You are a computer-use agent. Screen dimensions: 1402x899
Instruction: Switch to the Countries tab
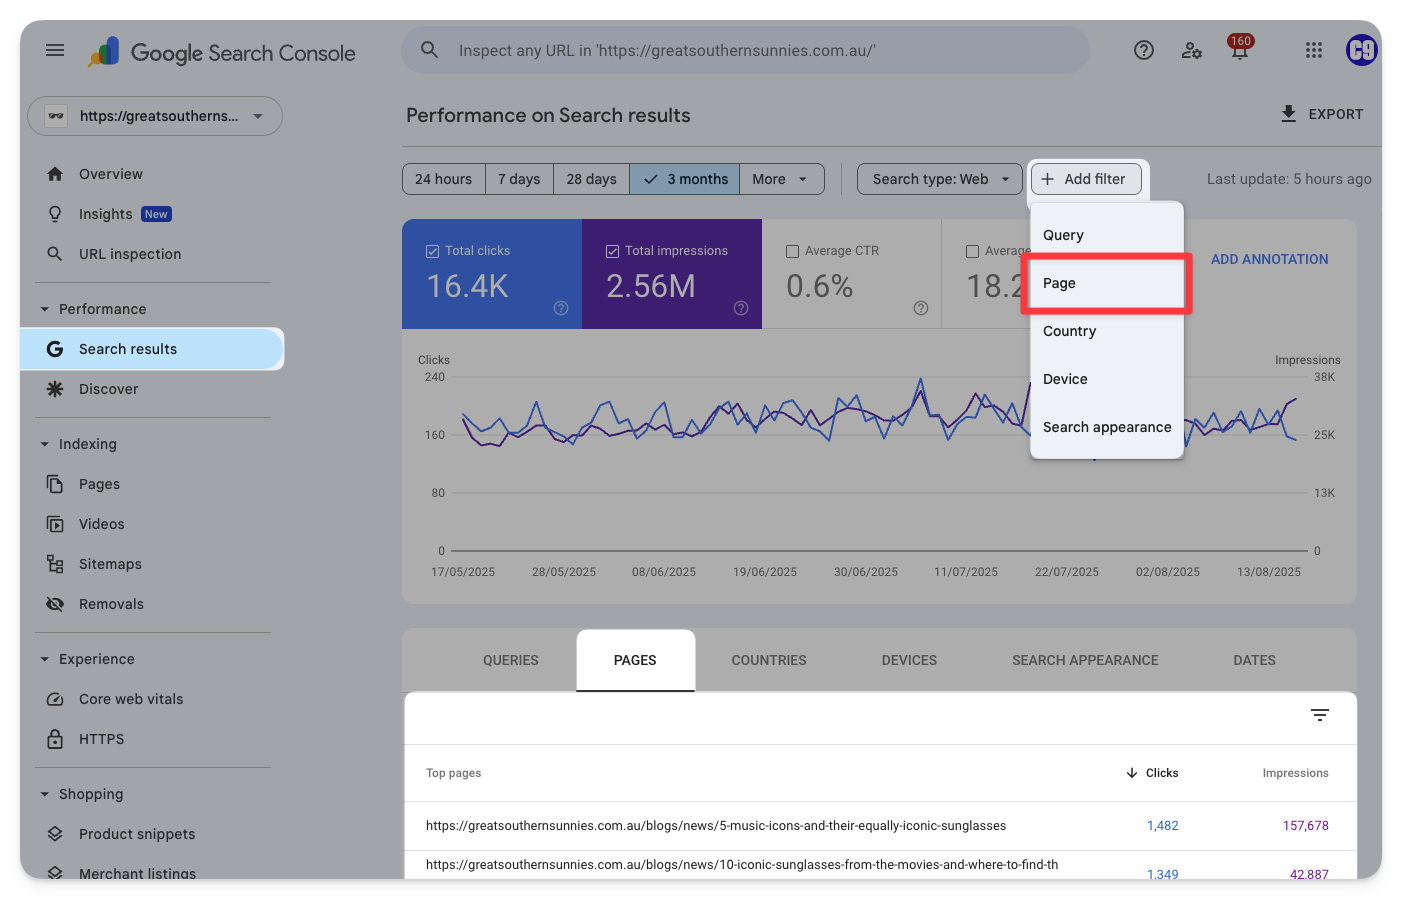coord(768,660)
